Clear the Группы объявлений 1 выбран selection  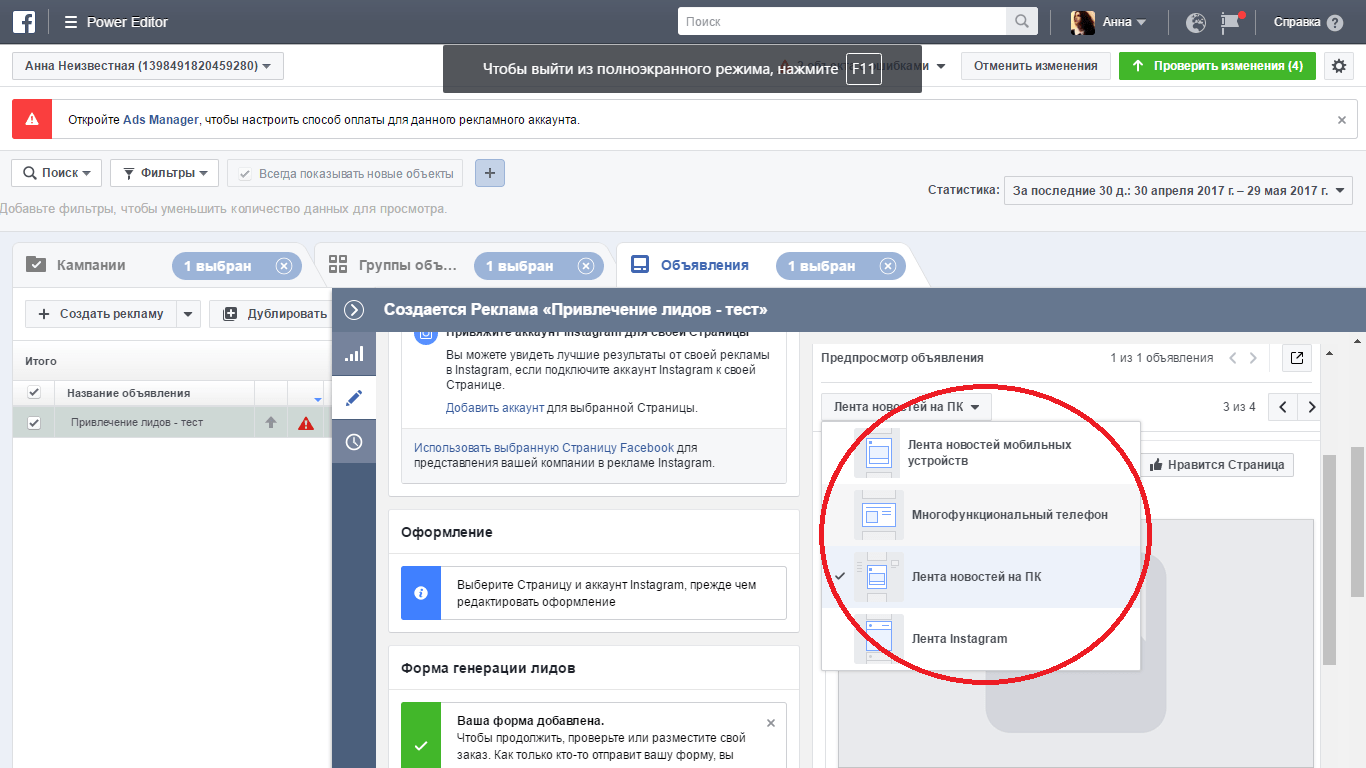tap(586, 266)
